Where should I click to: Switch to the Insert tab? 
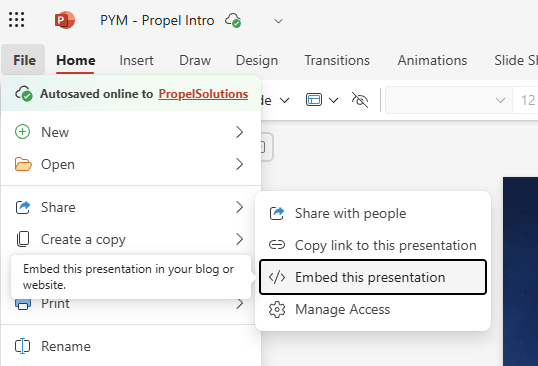click(136, 60)
